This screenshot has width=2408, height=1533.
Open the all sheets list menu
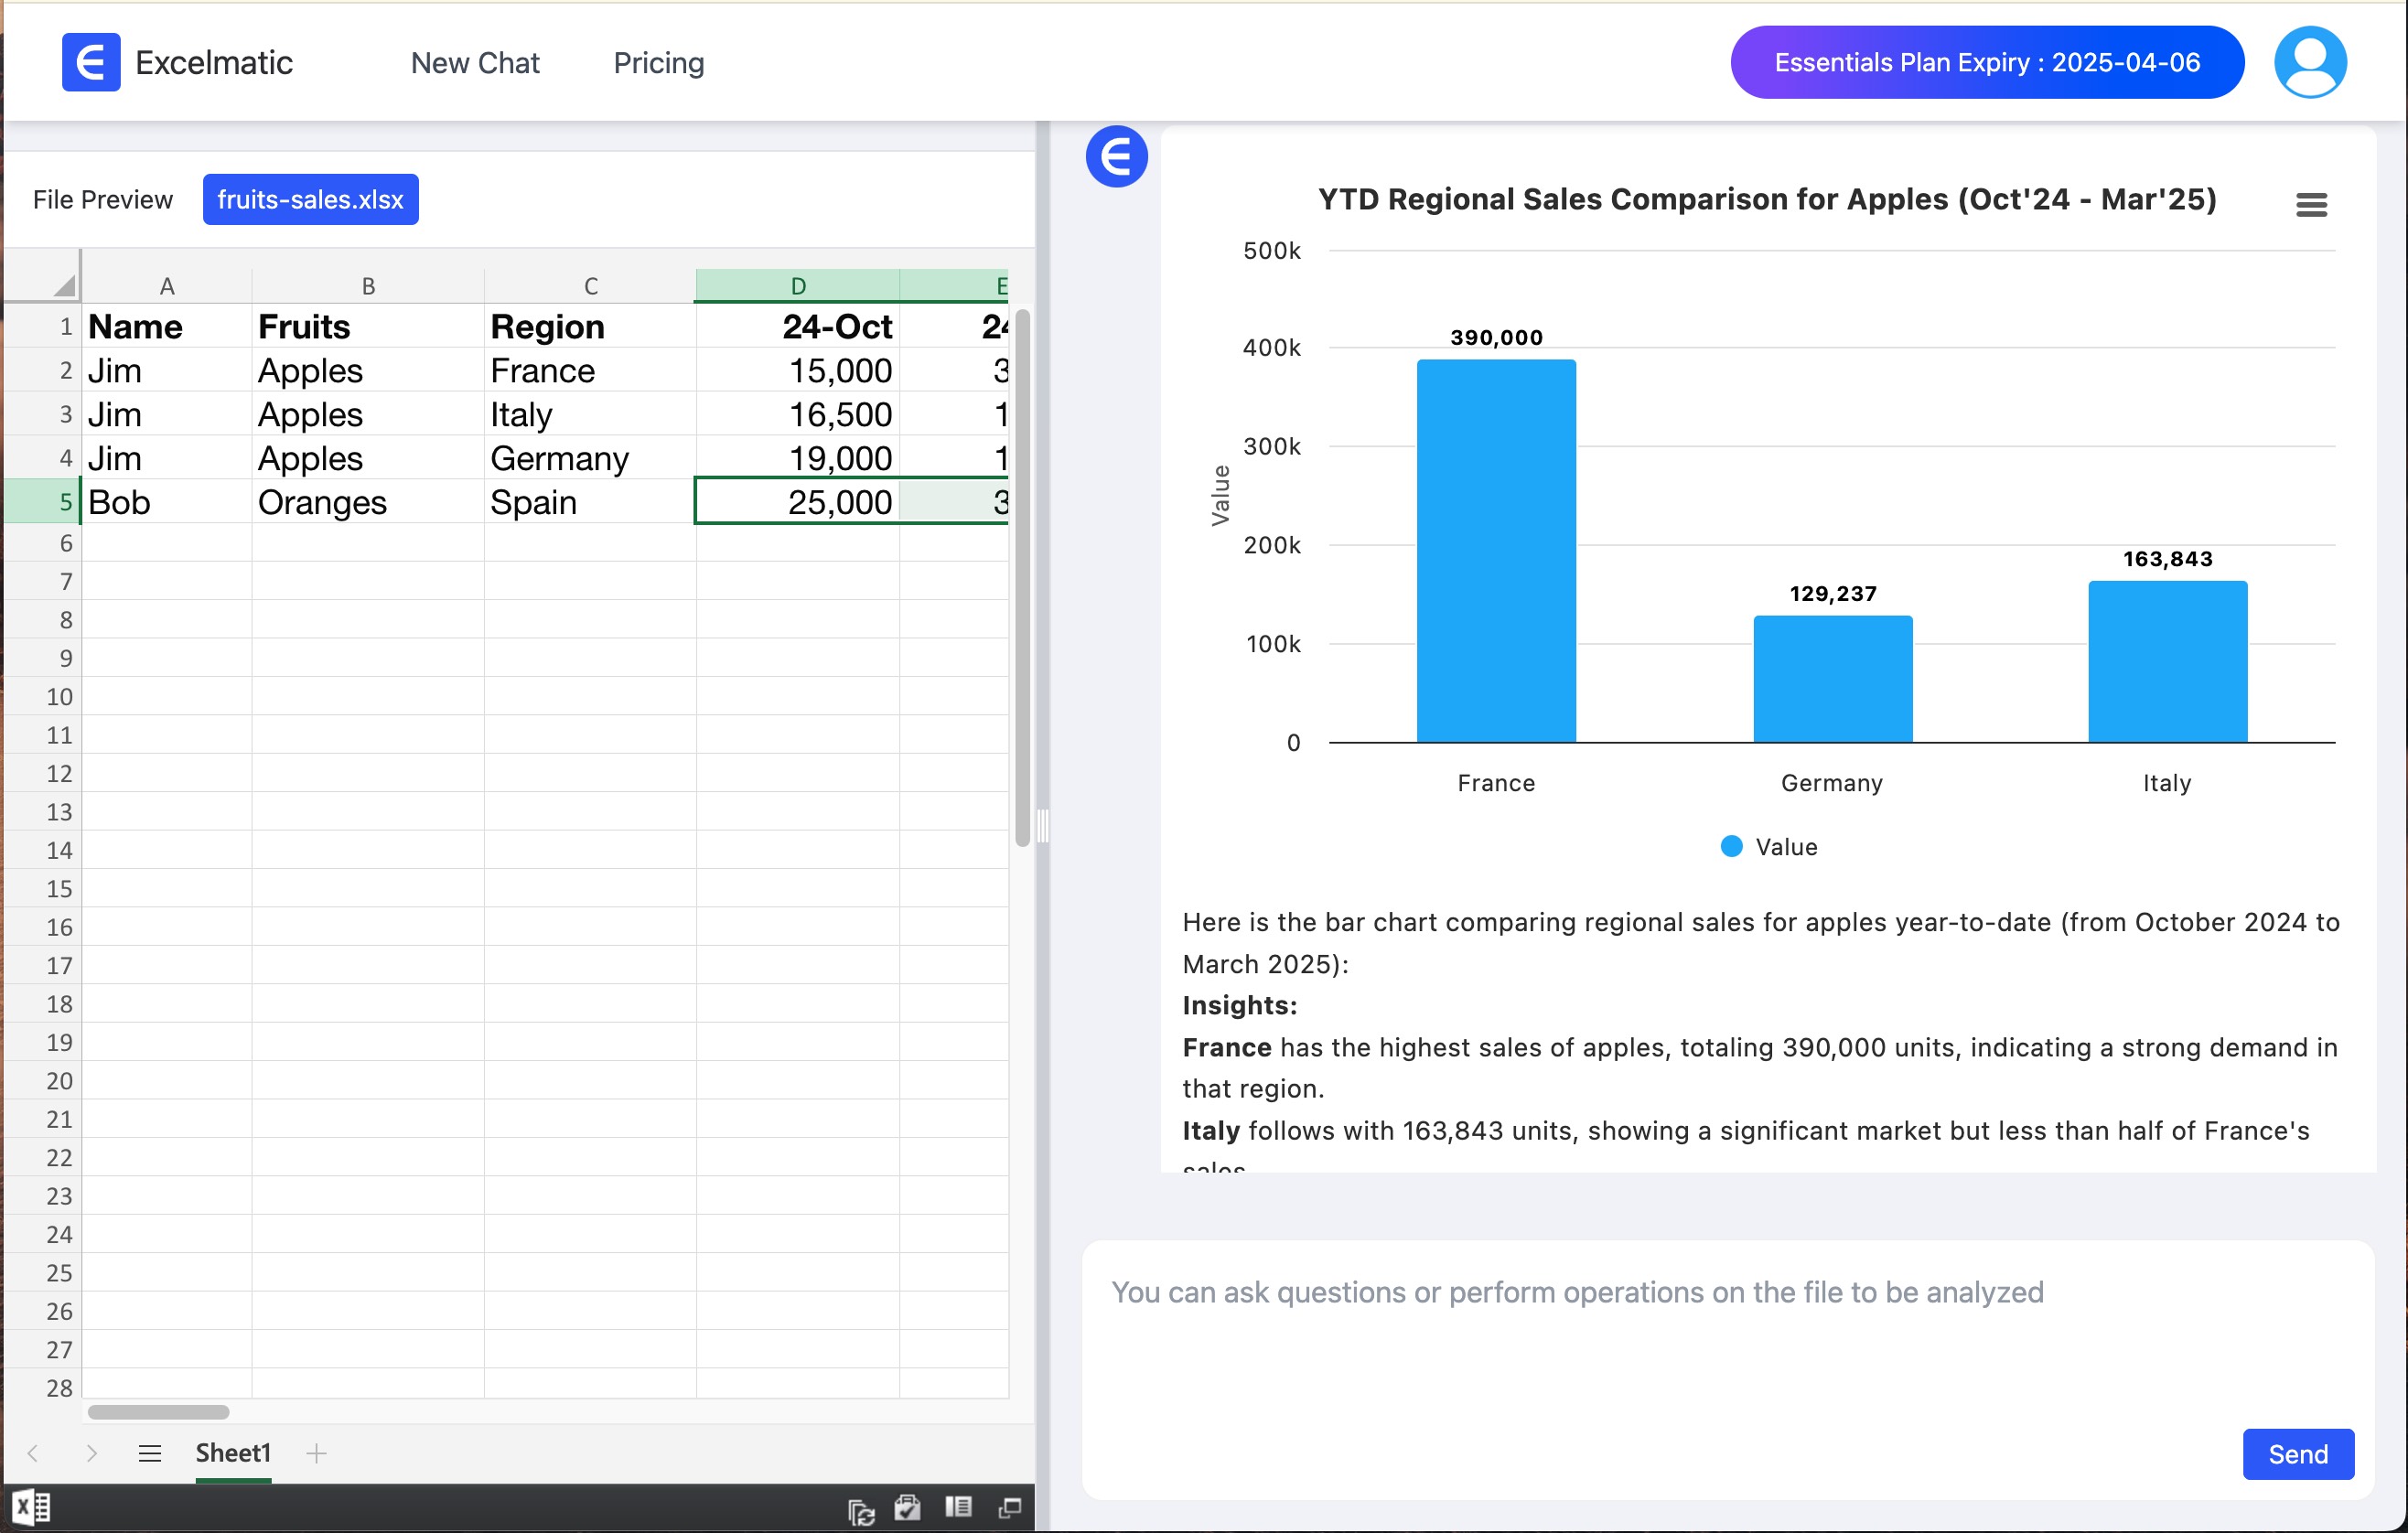click(150, 1453)
